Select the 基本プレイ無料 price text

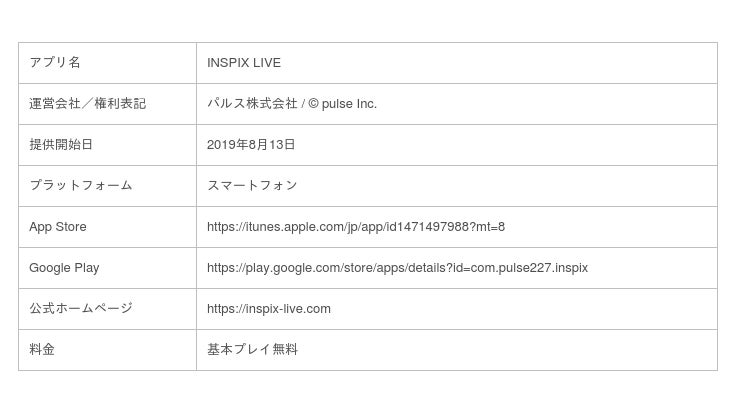[252, 350]
